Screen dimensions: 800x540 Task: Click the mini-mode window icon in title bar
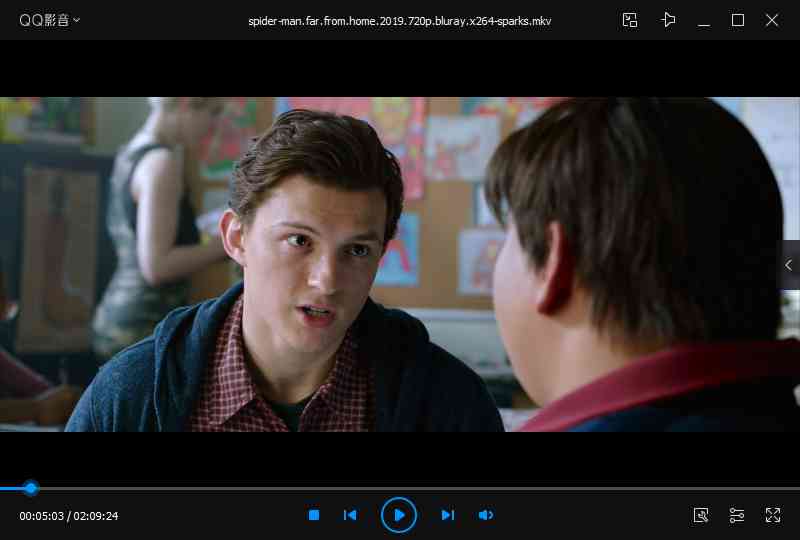pos(630,20)
